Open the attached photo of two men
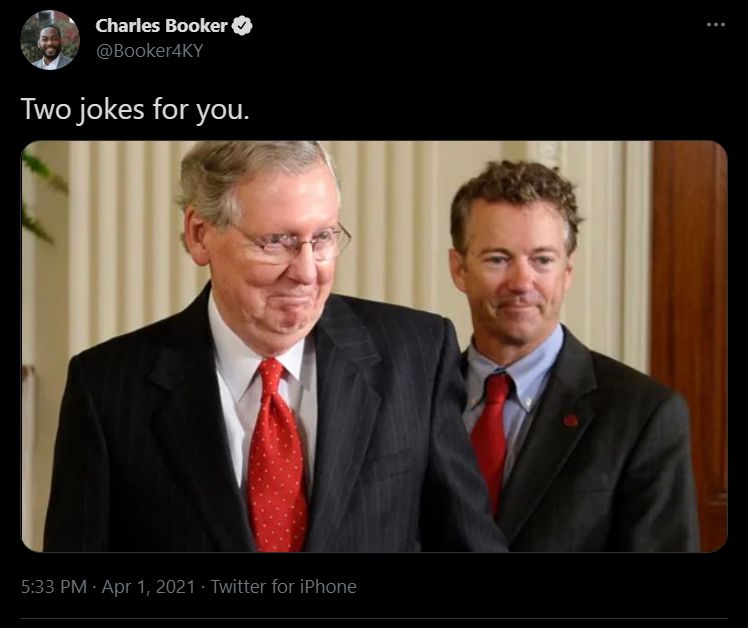The width and height of the screenshot is (748, 628). [374, 346]
